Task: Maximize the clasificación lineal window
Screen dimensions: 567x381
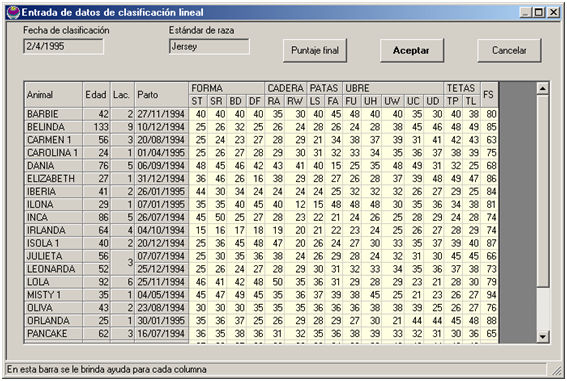Action: (539, 12)
